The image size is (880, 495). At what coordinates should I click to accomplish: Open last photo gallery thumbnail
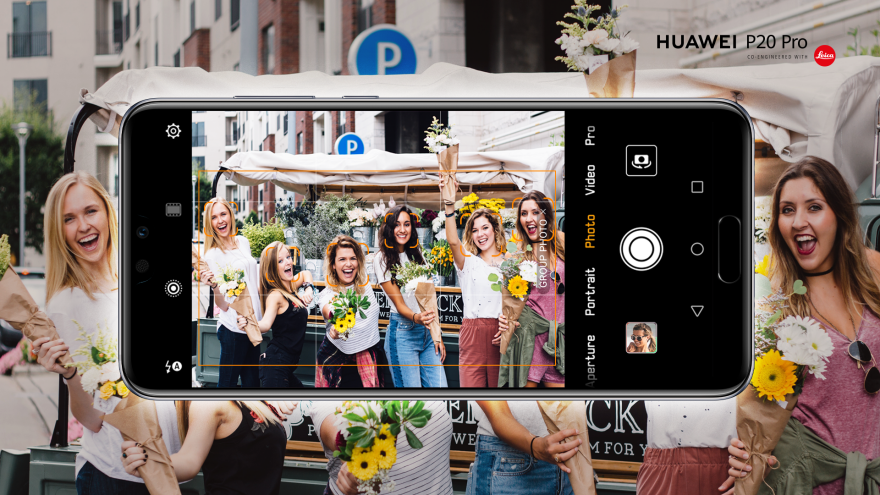pos(640,338)
